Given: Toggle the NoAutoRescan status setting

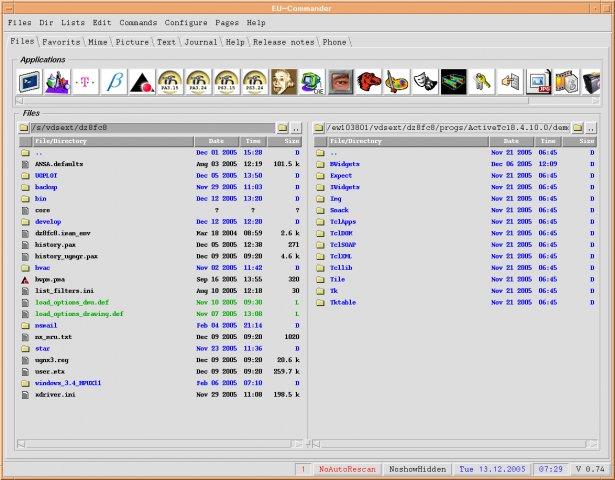Looking at the screenshot, I should pos(345,469).
